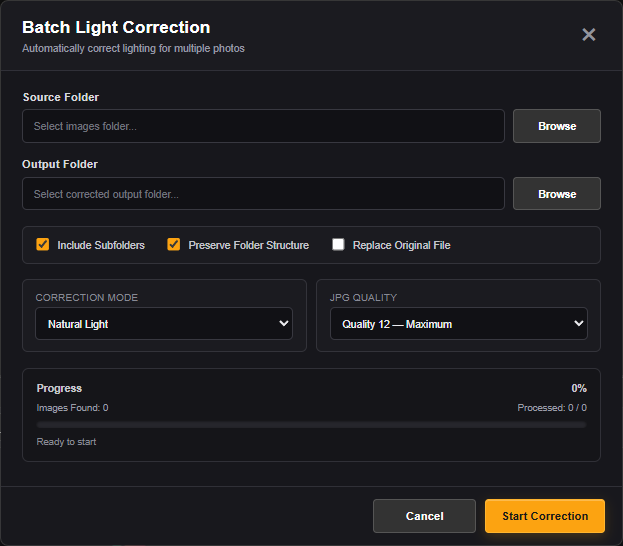Enable Replace Original File checkbox
623x546 pixels.
click(x=338, y=244)
